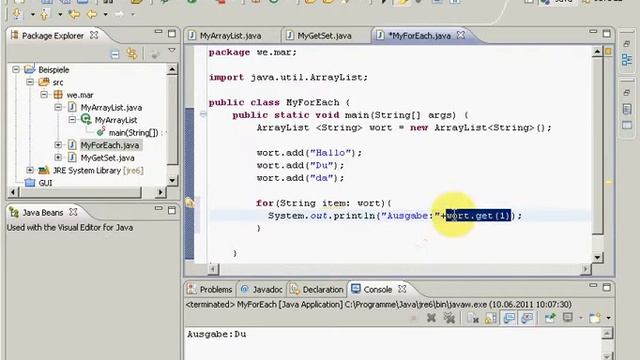This screenshot has height=360, width=640.
Task: Clear the Console output
Action: pos(473,318)
